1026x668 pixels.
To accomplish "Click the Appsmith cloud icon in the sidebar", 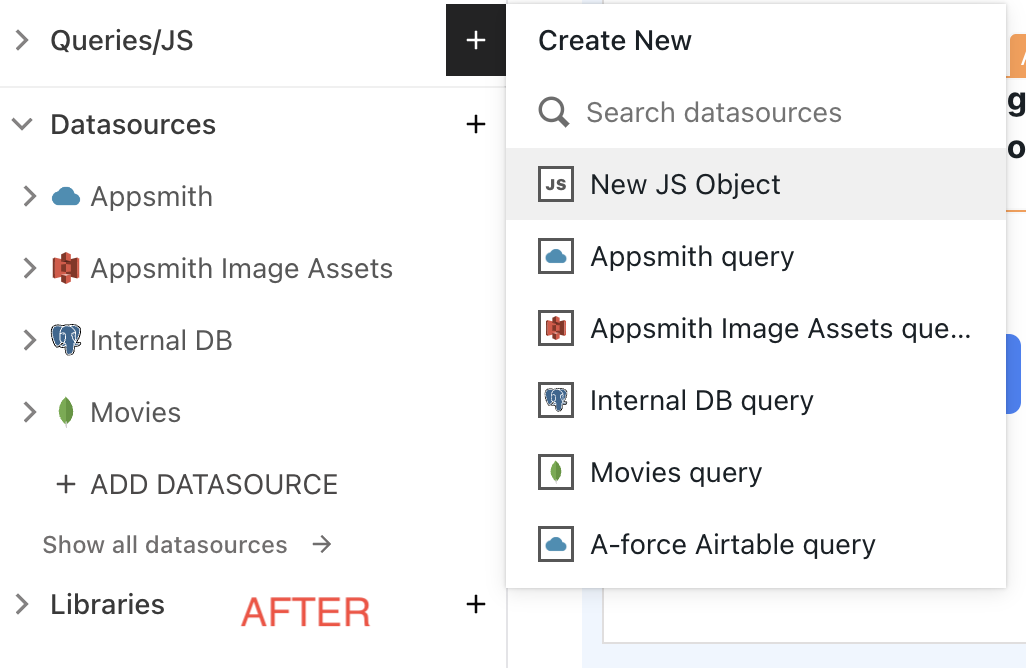I will click(x=66, y=197).
